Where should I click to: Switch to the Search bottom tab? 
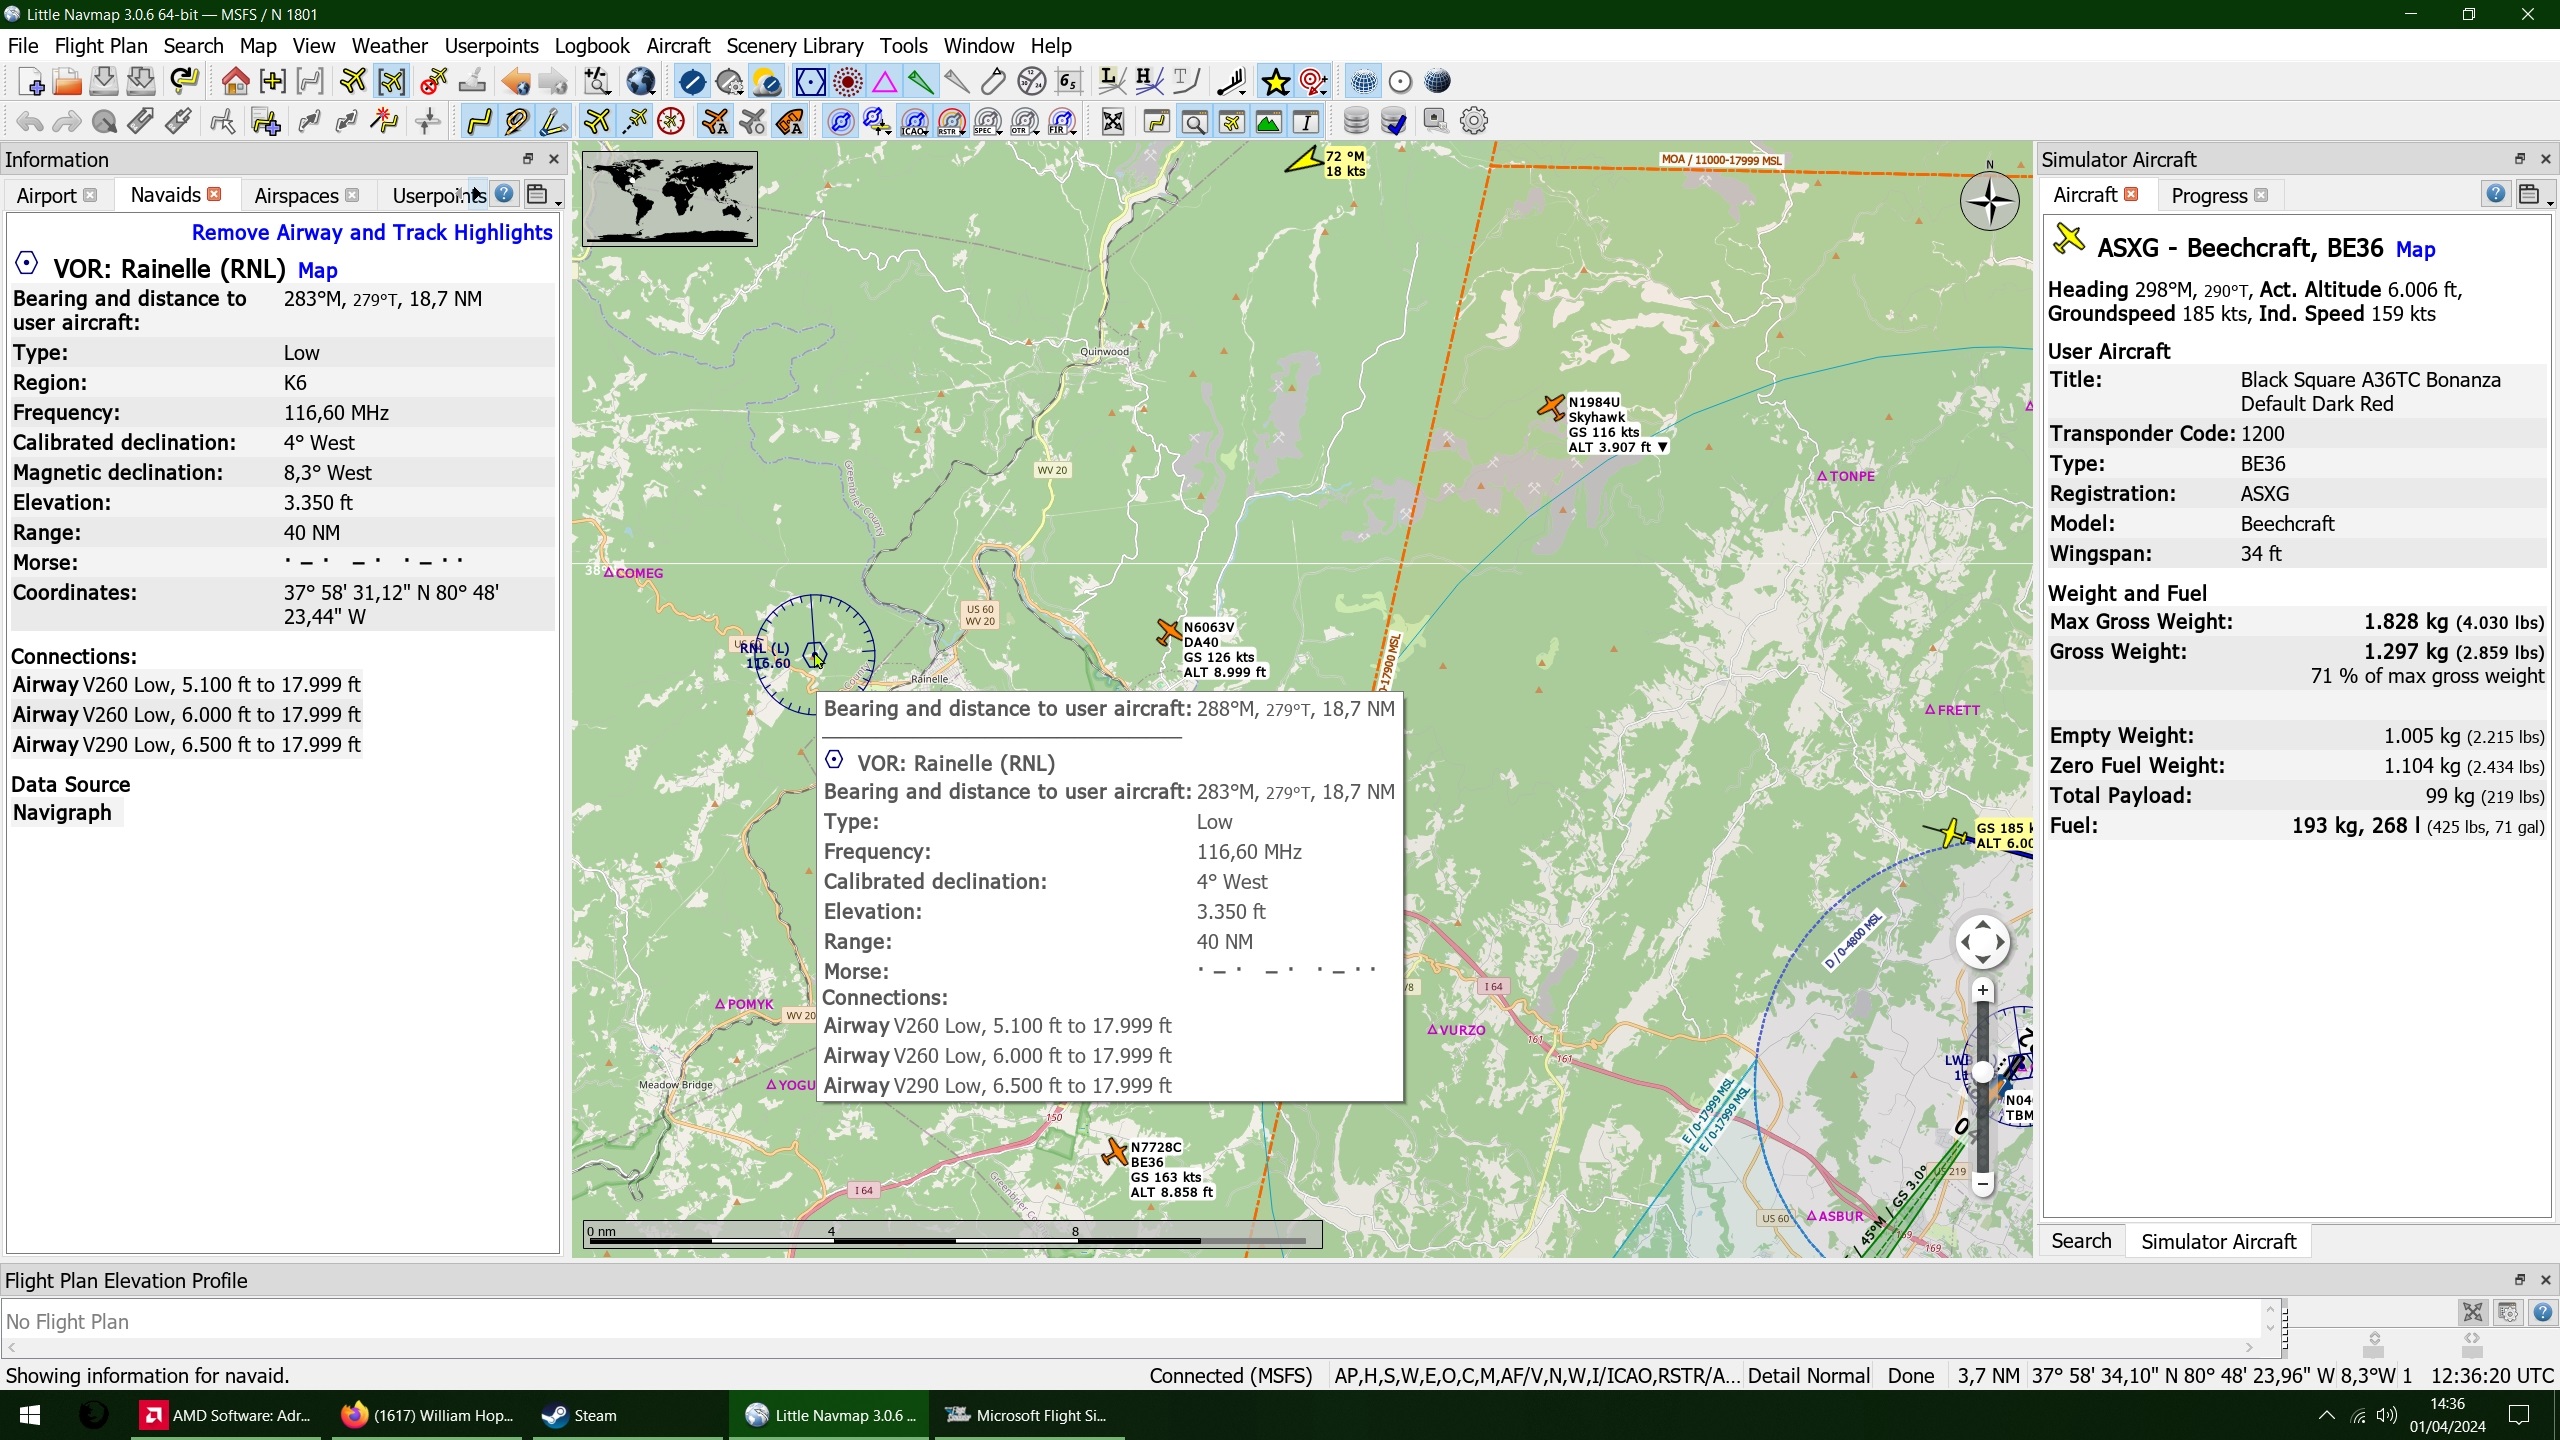(2081, 1241)
